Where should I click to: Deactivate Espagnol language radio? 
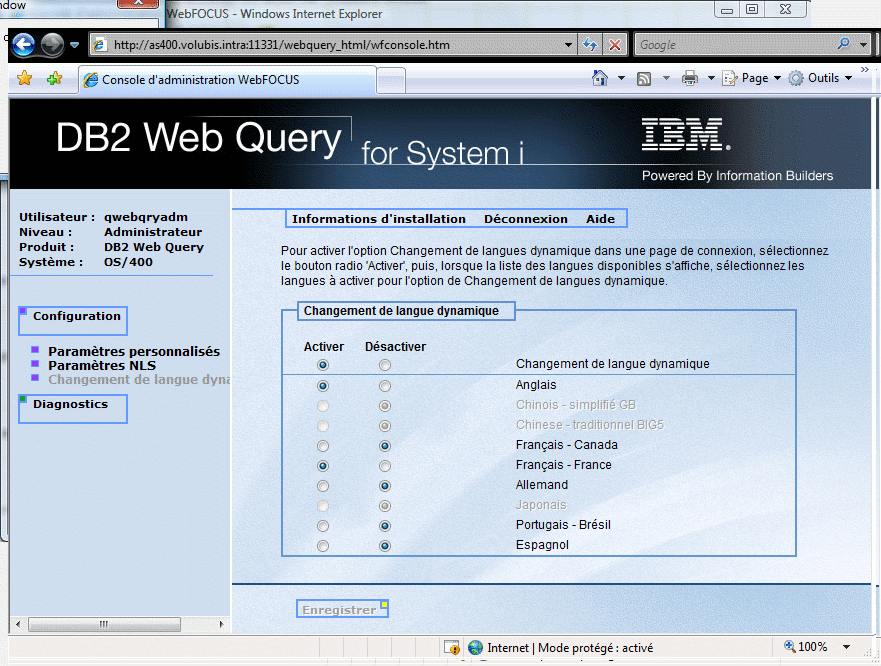[x=384, y=546]
